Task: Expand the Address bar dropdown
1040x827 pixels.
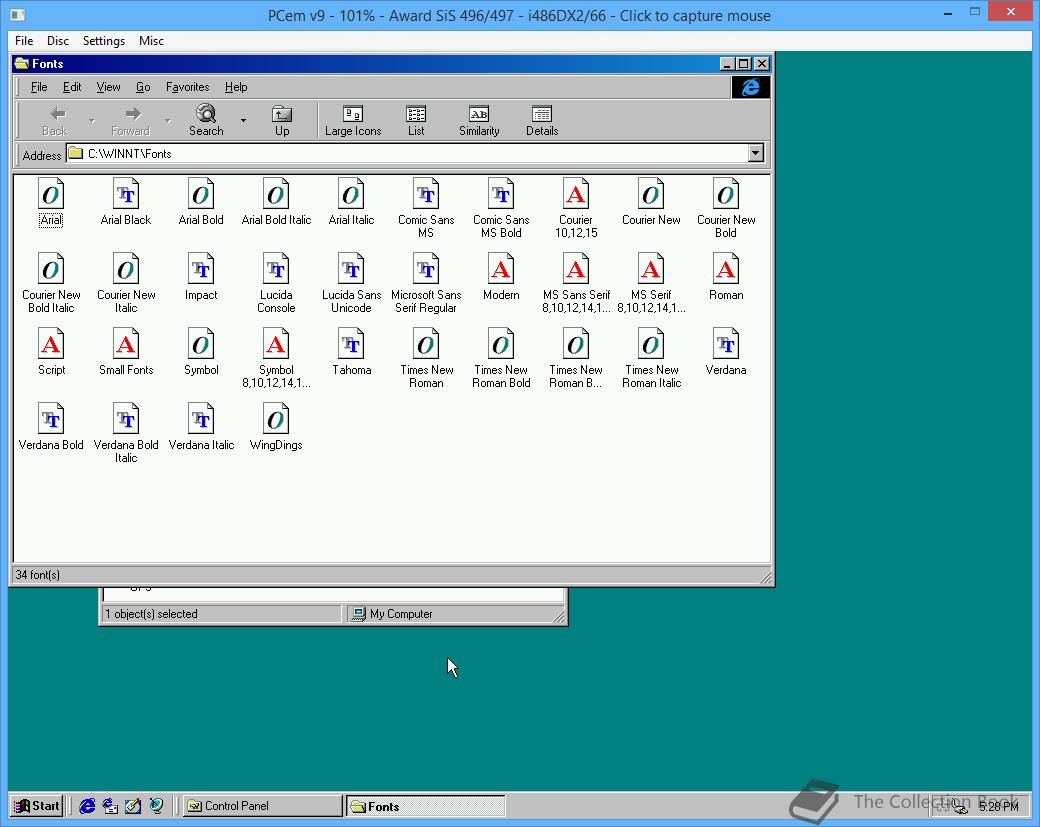Action: (x=756, y=154)
